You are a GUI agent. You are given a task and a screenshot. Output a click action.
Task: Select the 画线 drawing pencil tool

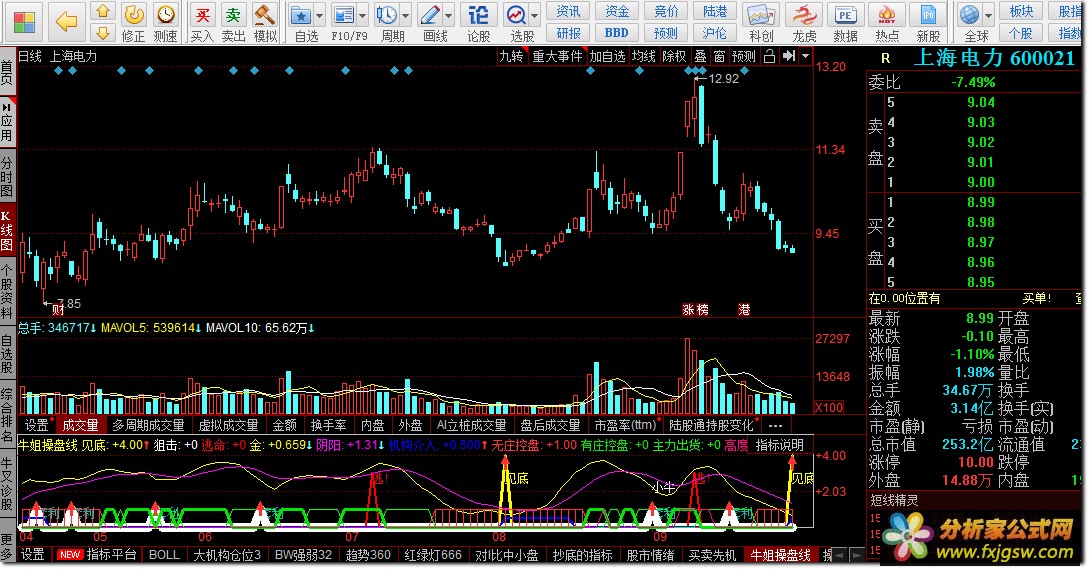430,15
